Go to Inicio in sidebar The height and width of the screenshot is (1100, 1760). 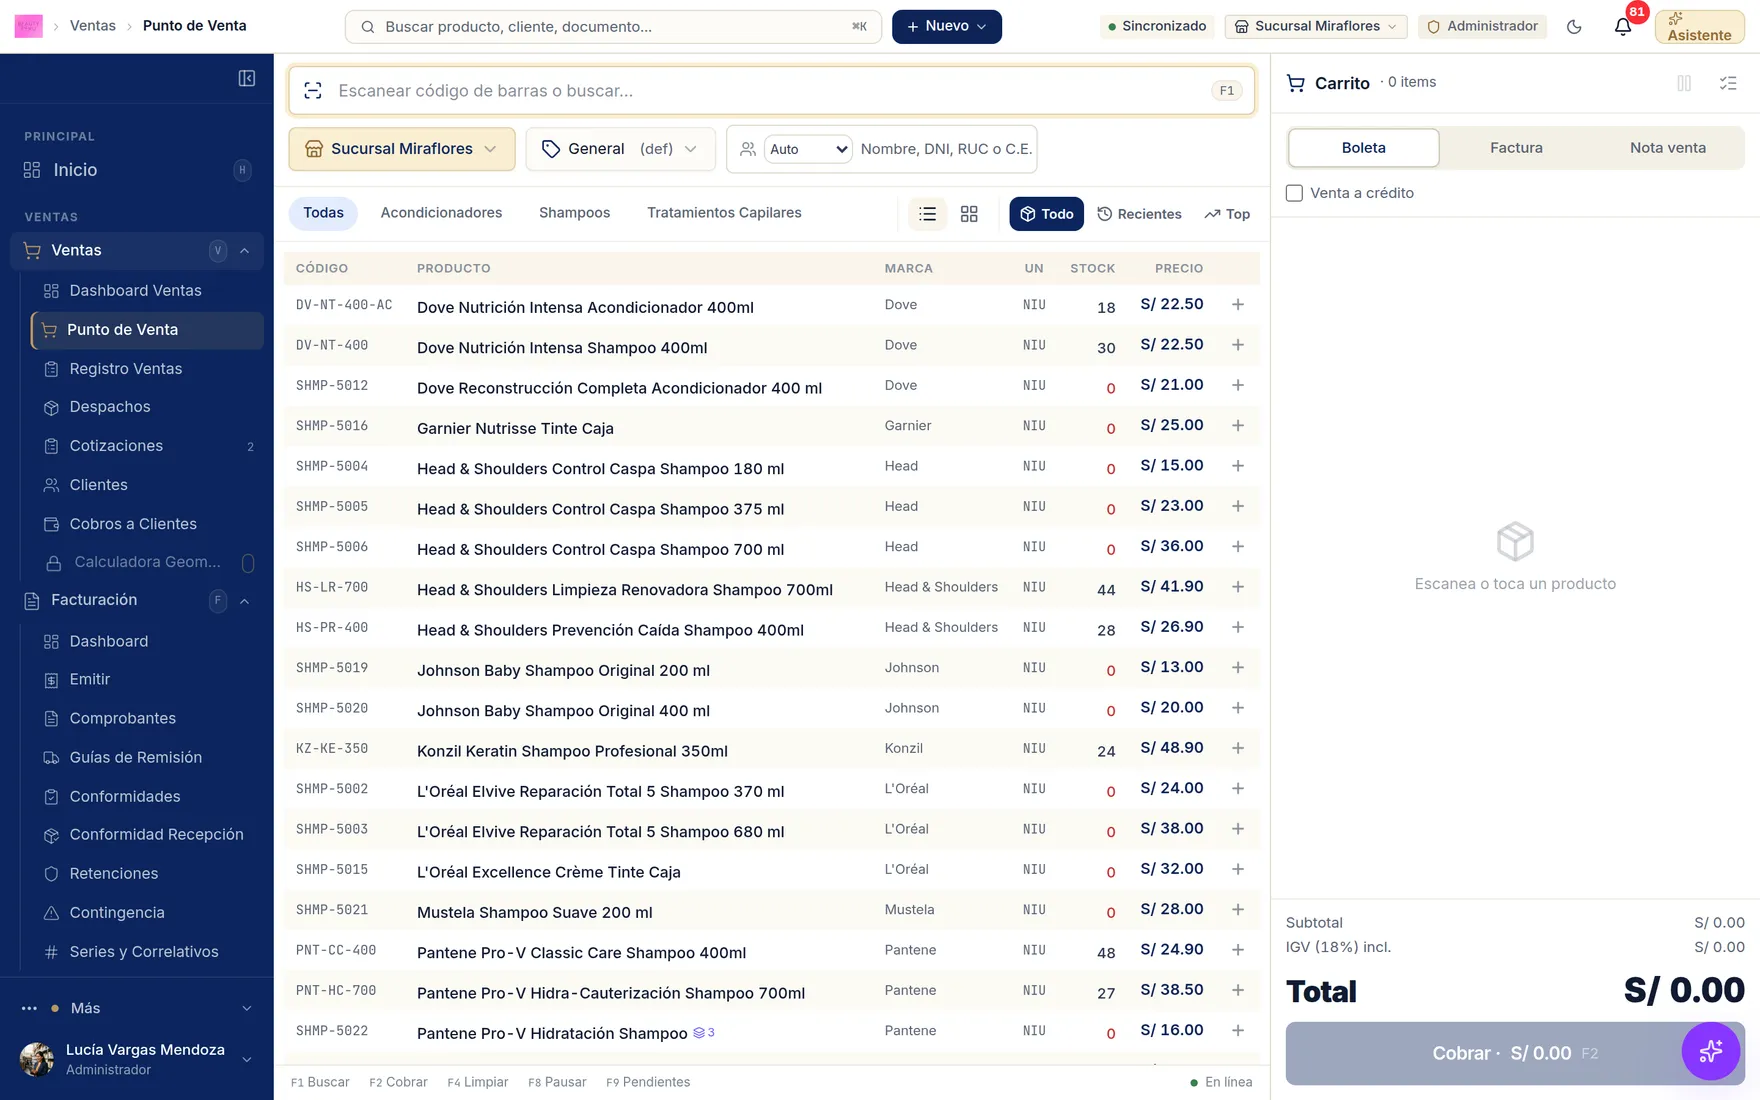[x=137, y=170]
